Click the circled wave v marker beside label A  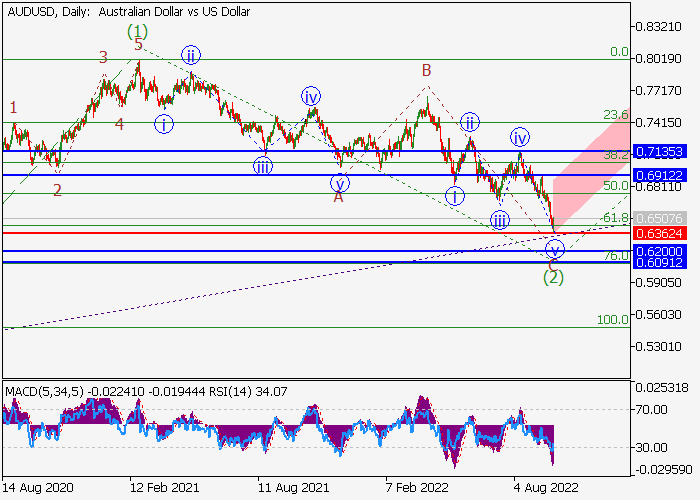pyautogui.click(x=341, y=183)
